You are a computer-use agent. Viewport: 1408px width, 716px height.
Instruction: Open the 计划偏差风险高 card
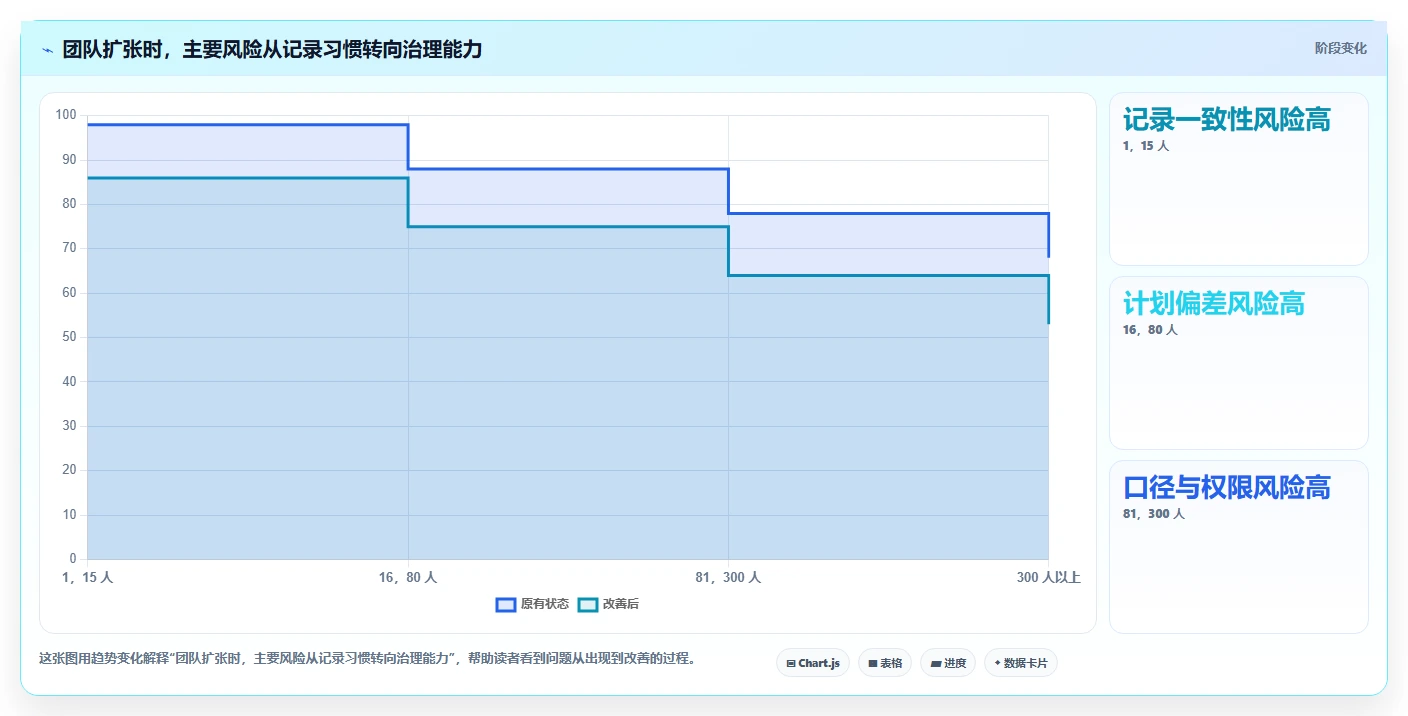pyautogui.click(x=1239, y=363)
